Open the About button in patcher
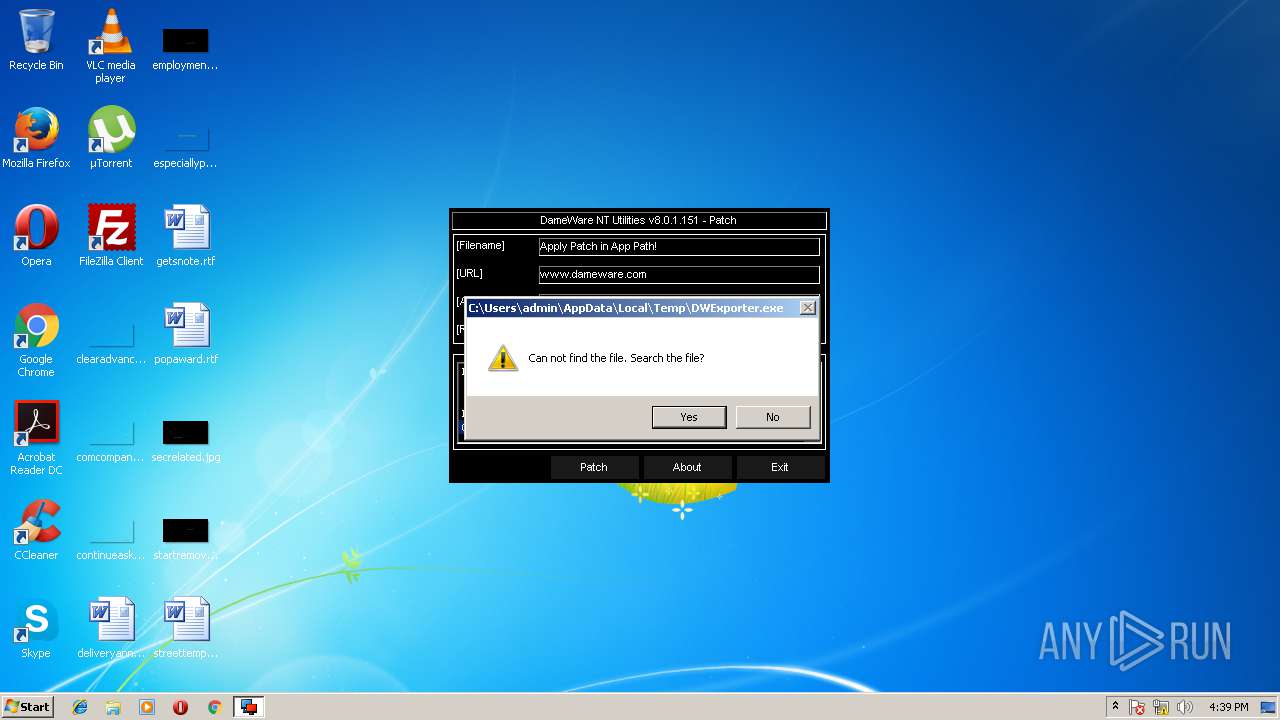1280x720 pixels. pos(687,467)
